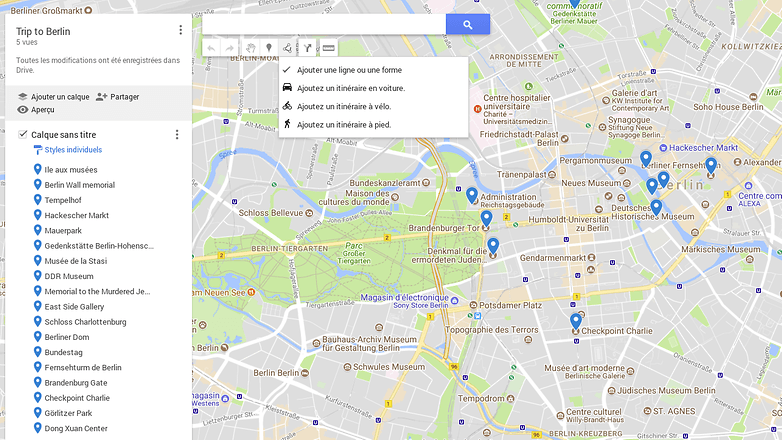The image size is (782, 440).
Task: Click map pin at Hackescher Markt
Action: click(646, 159)
